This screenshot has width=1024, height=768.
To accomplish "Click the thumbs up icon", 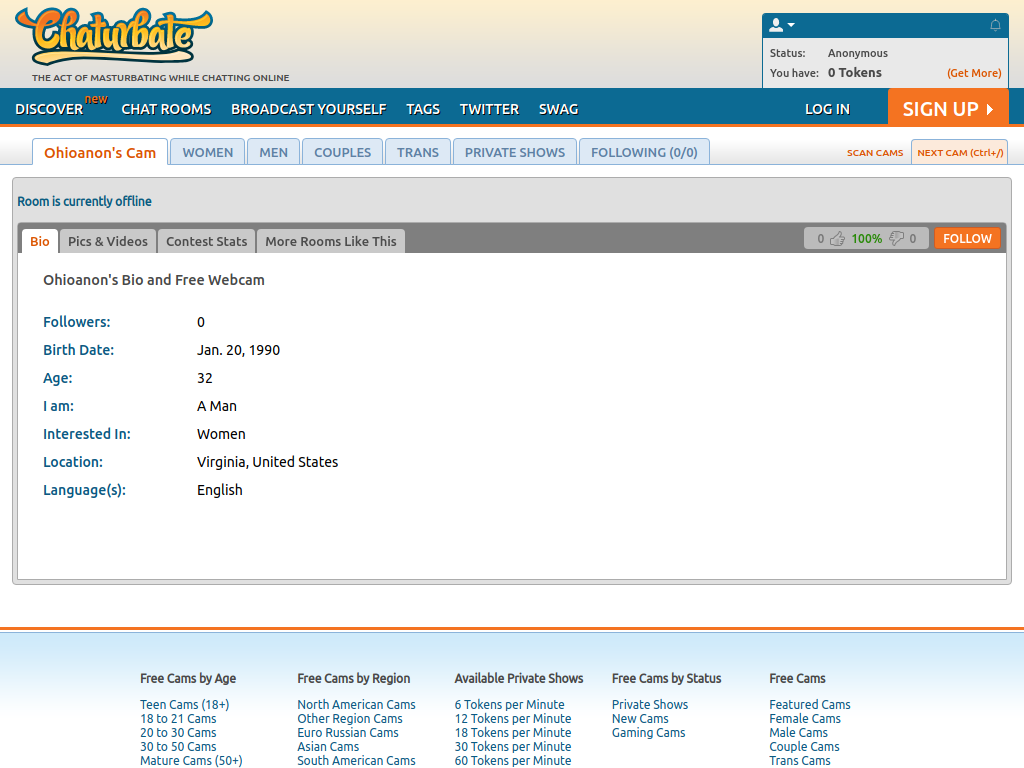I will (x=837, y=238).
